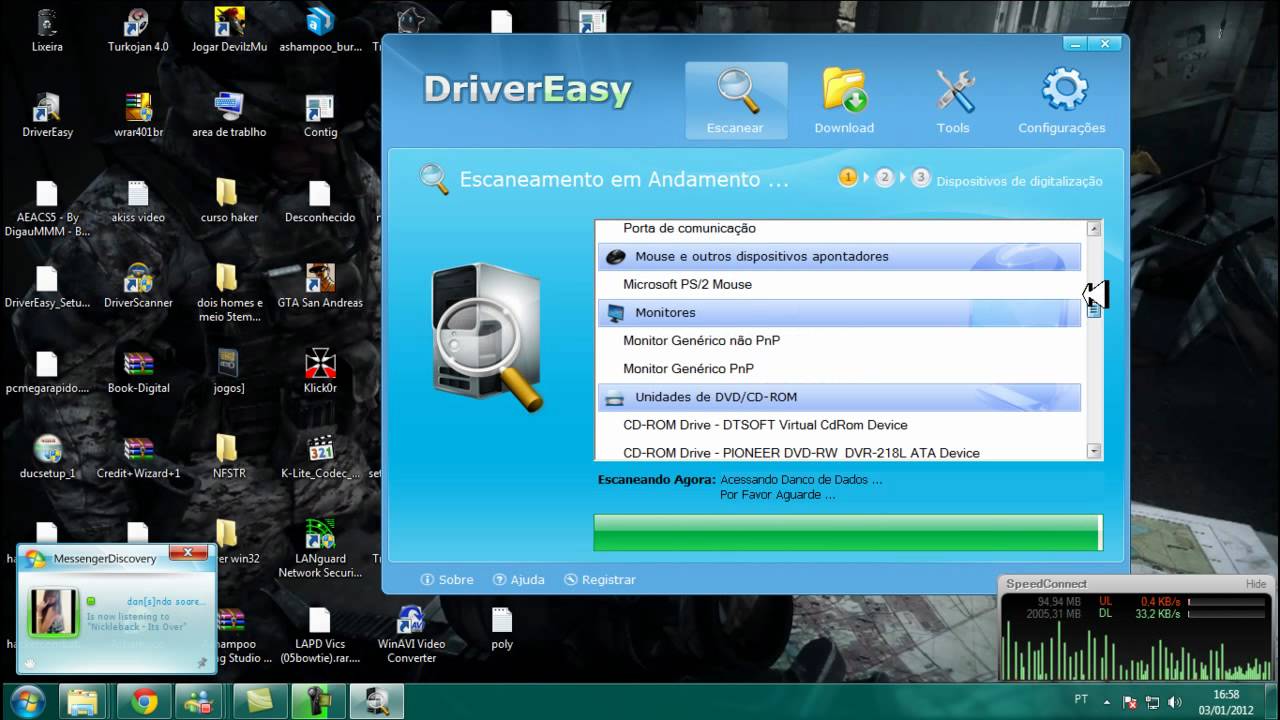Viewport: 1280px width, 720px height.
Task: Select the DriverScanner desktop shortcut
Action: pos(138,286)
